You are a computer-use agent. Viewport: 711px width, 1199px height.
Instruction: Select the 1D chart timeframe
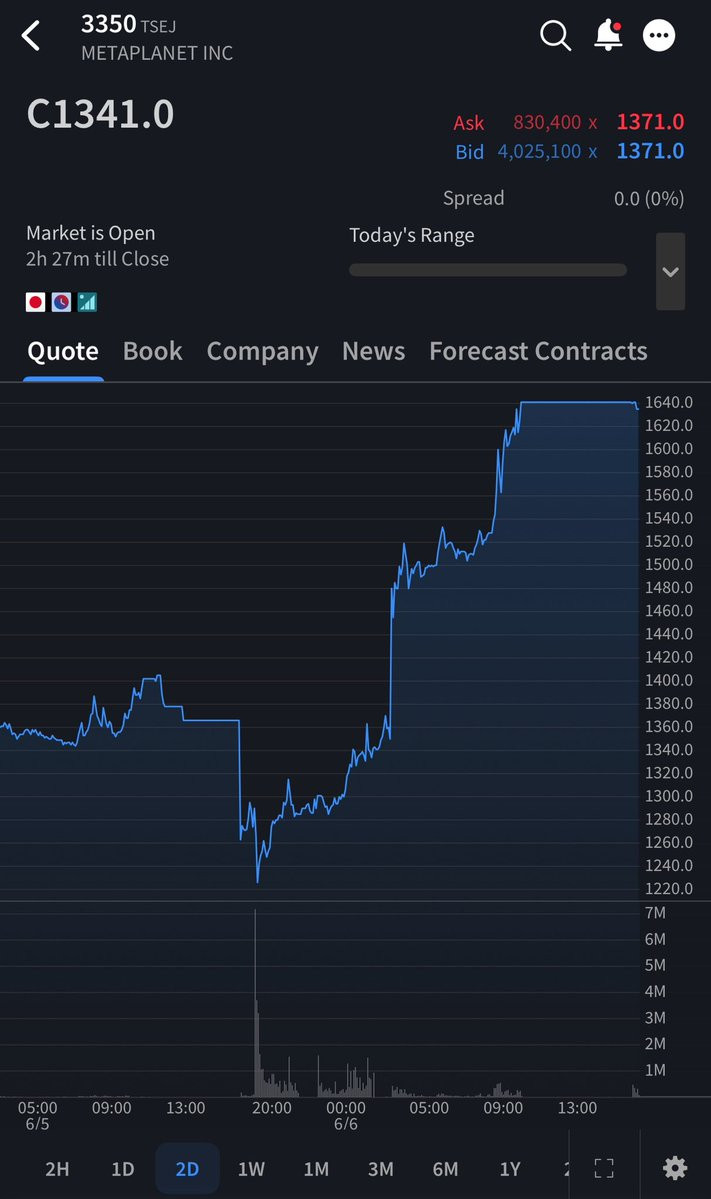[122, 1168]
